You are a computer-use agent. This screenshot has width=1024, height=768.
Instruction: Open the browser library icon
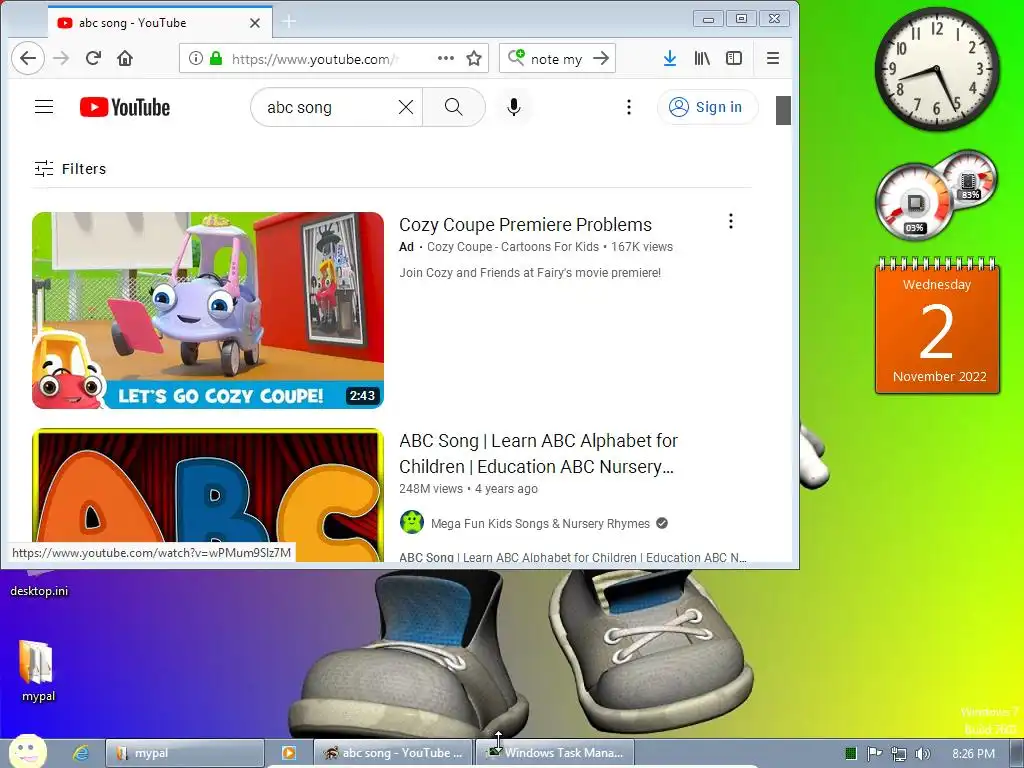point(702,58)
